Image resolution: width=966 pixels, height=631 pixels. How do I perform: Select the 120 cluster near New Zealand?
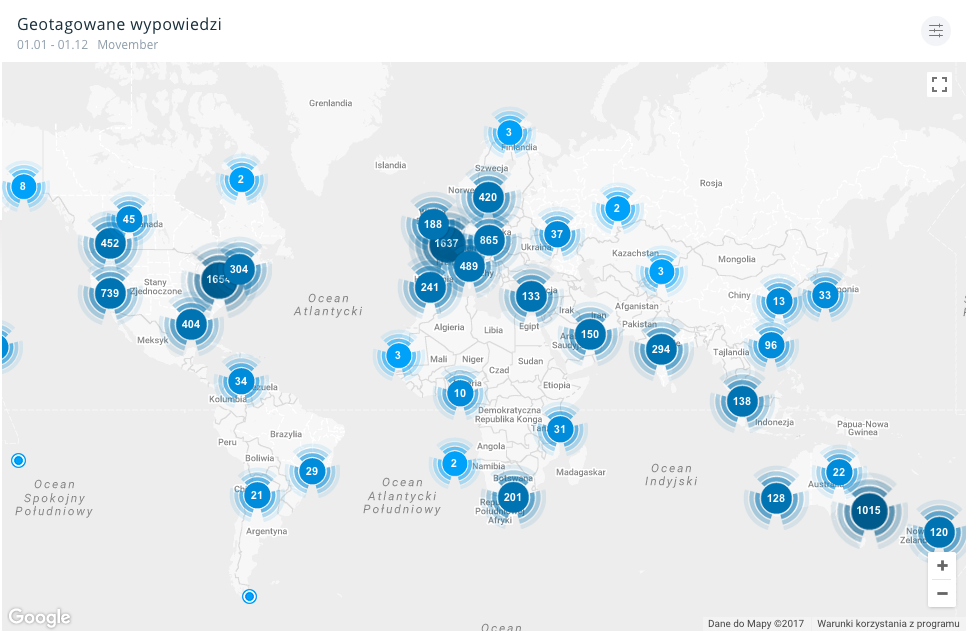(937, 532)
